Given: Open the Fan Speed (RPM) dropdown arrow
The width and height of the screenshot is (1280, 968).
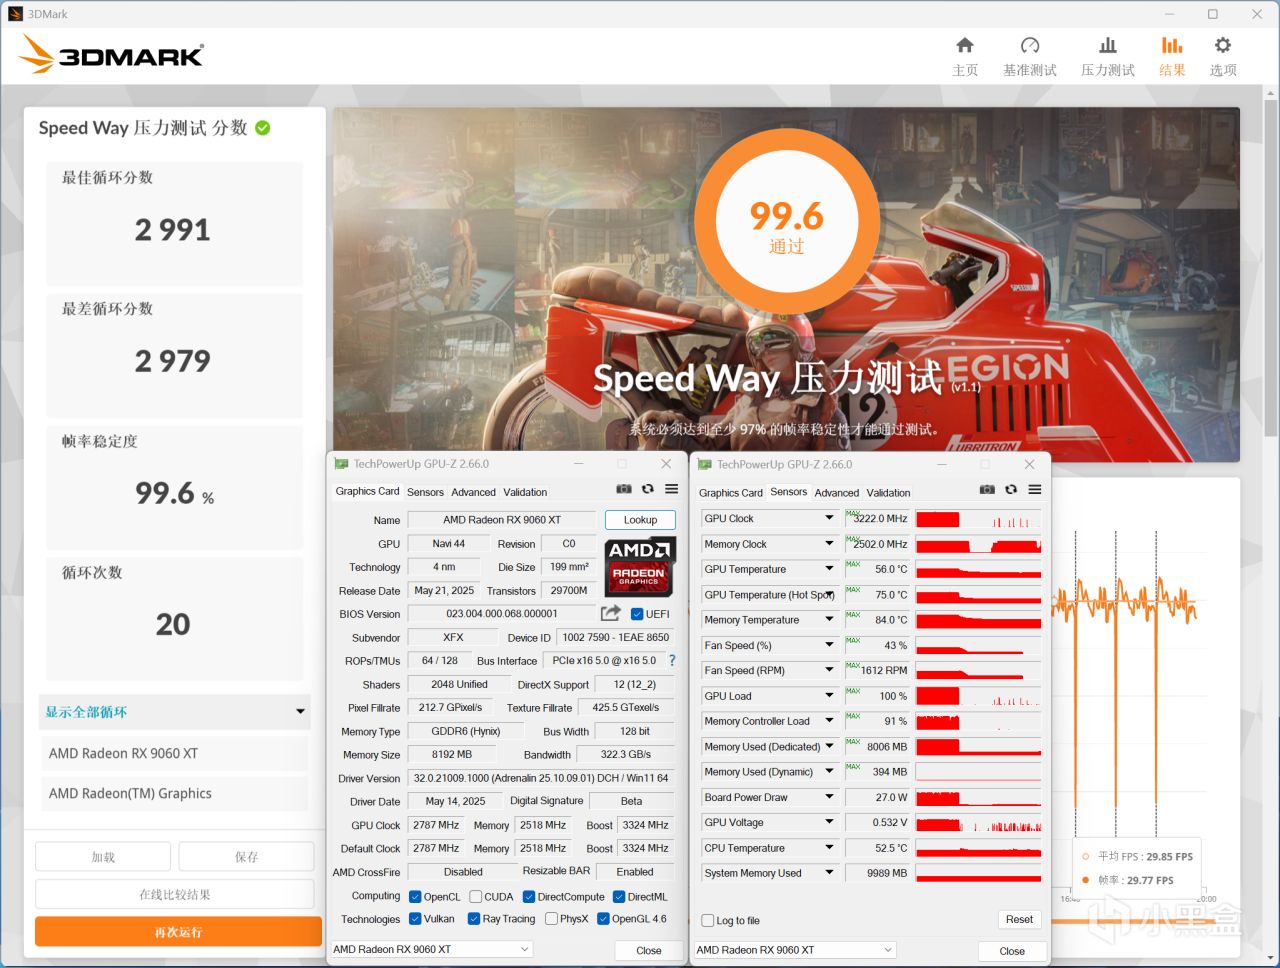Looking at the screenshot, I should tap(829, 670).
